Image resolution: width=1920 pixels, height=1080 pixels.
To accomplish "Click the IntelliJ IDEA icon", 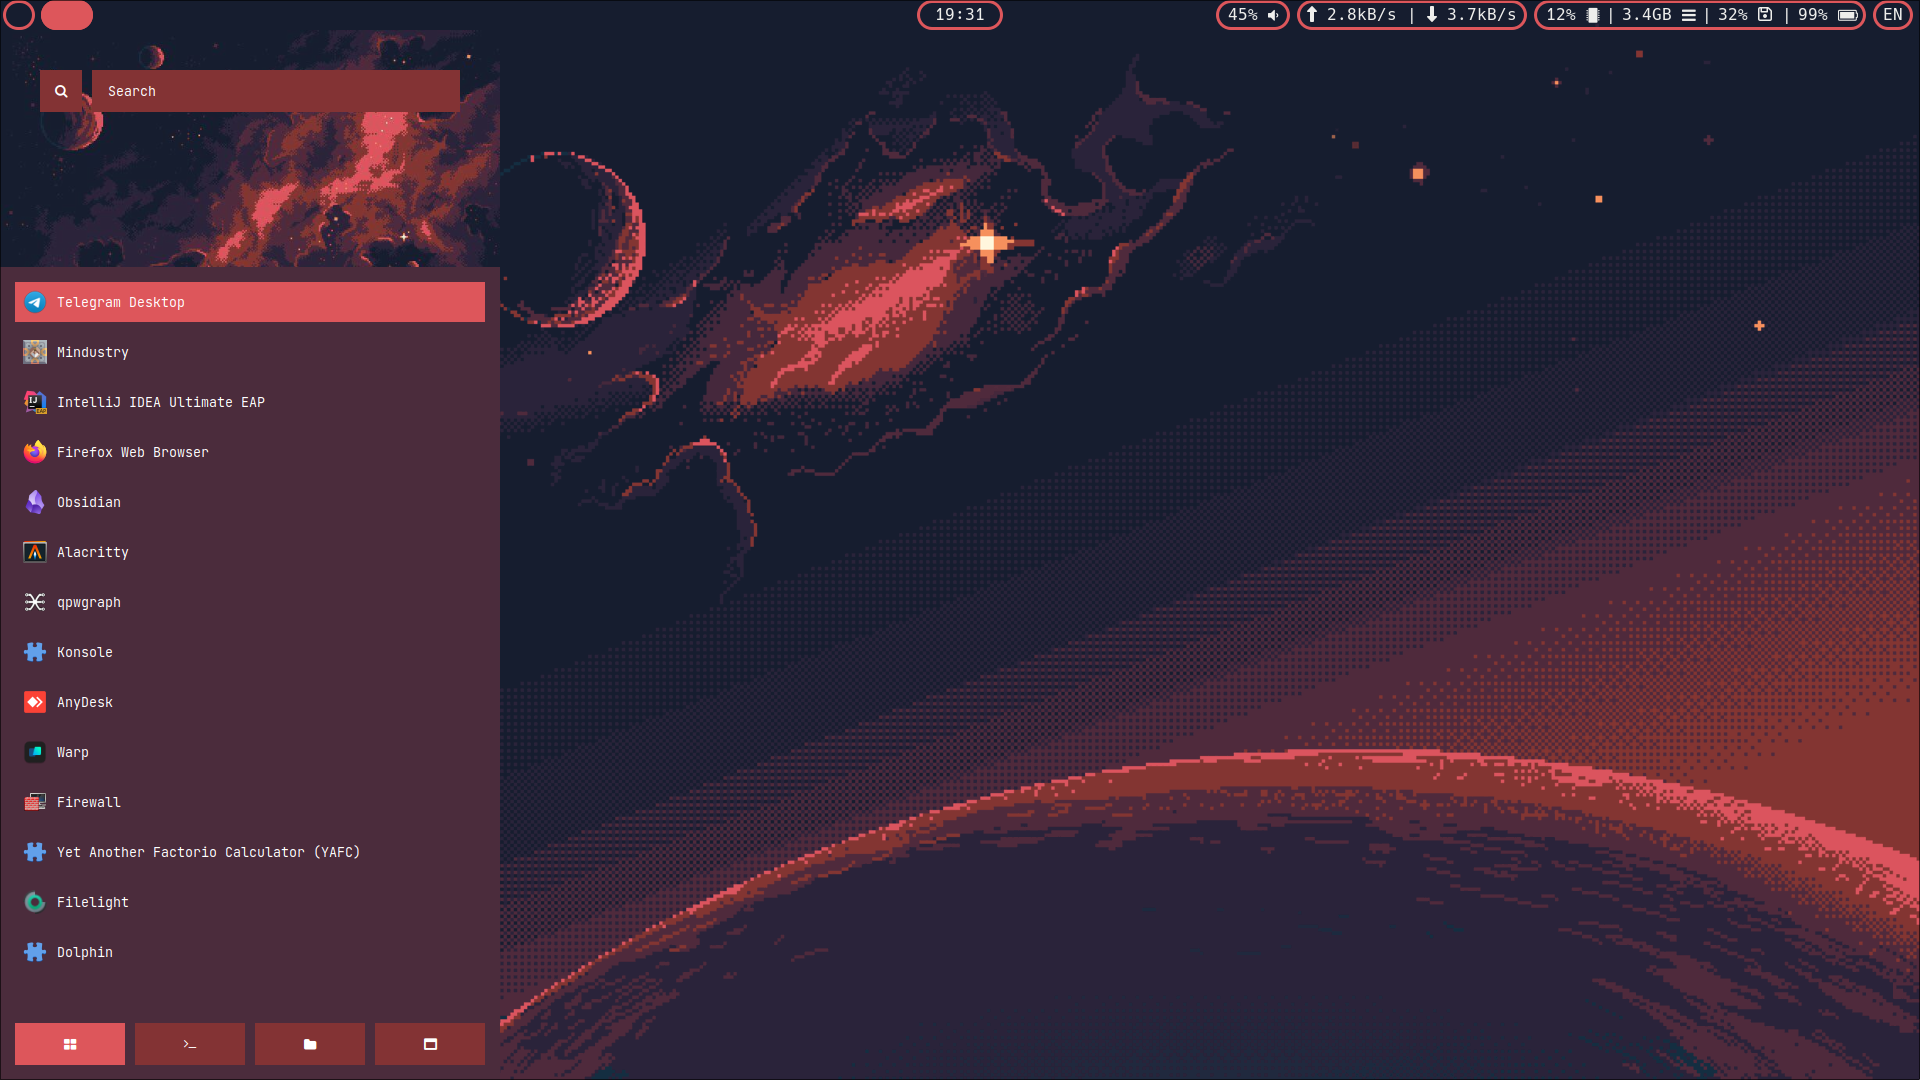I will (x=35, y=402).
